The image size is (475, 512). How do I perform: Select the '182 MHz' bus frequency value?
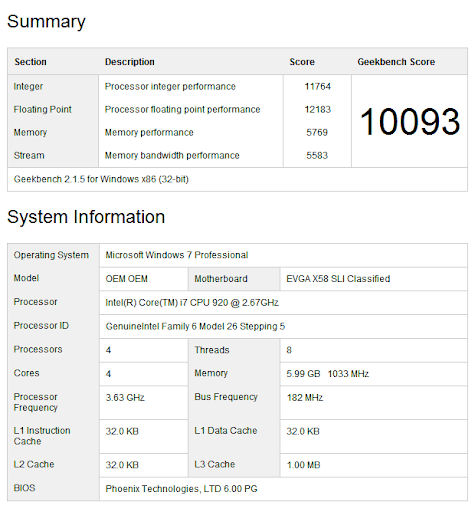click(305, 398)
